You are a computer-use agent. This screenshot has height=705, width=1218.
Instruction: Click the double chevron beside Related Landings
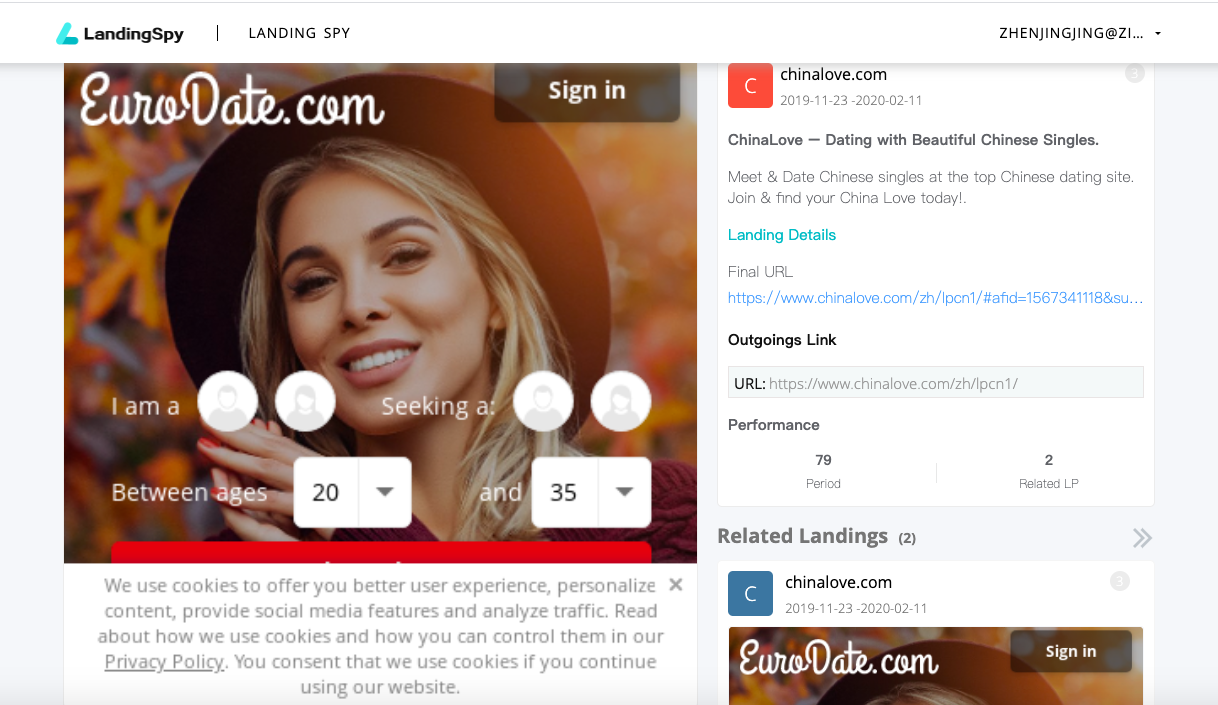pos(1141,538)
